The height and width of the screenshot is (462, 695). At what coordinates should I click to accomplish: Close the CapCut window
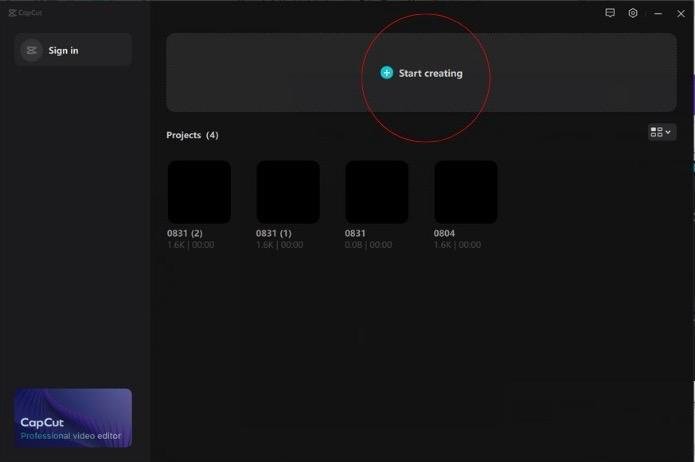click(x=681, y=14)
